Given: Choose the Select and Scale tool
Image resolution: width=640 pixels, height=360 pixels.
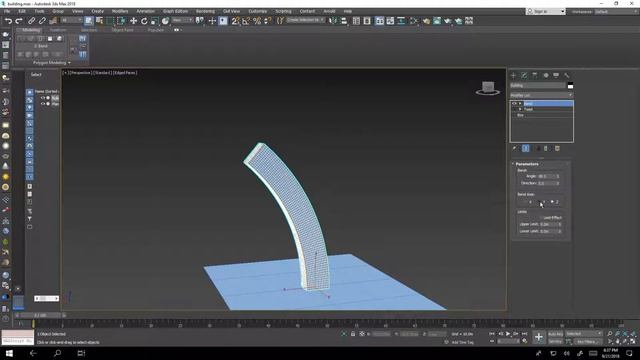Looking at the screenshot, I should [154, 21].
